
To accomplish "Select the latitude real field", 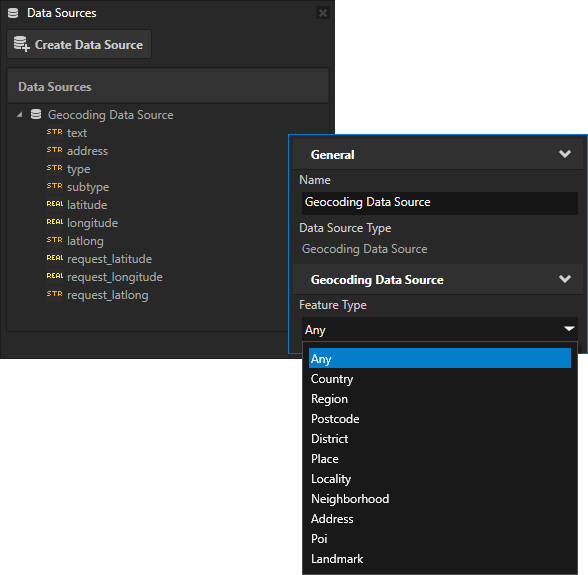I will click(x=87, y=205).
